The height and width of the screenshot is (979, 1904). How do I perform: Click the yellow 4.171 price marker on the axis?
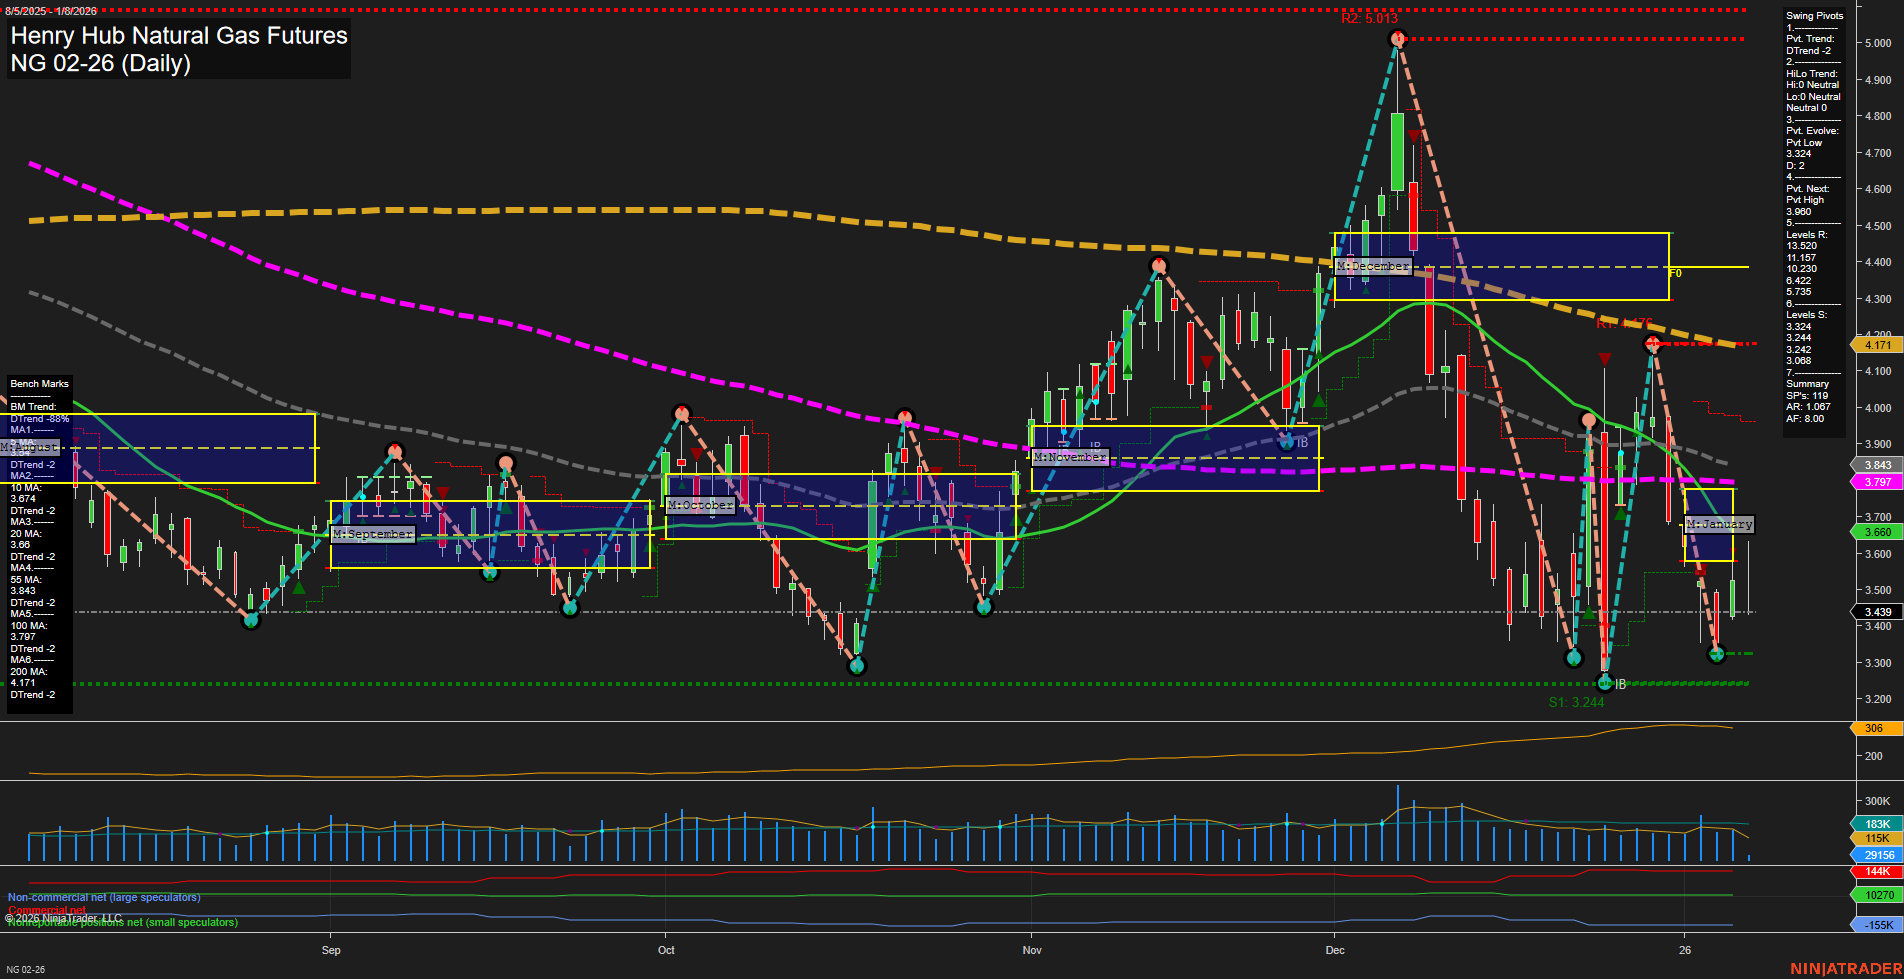coord(1877,344)
